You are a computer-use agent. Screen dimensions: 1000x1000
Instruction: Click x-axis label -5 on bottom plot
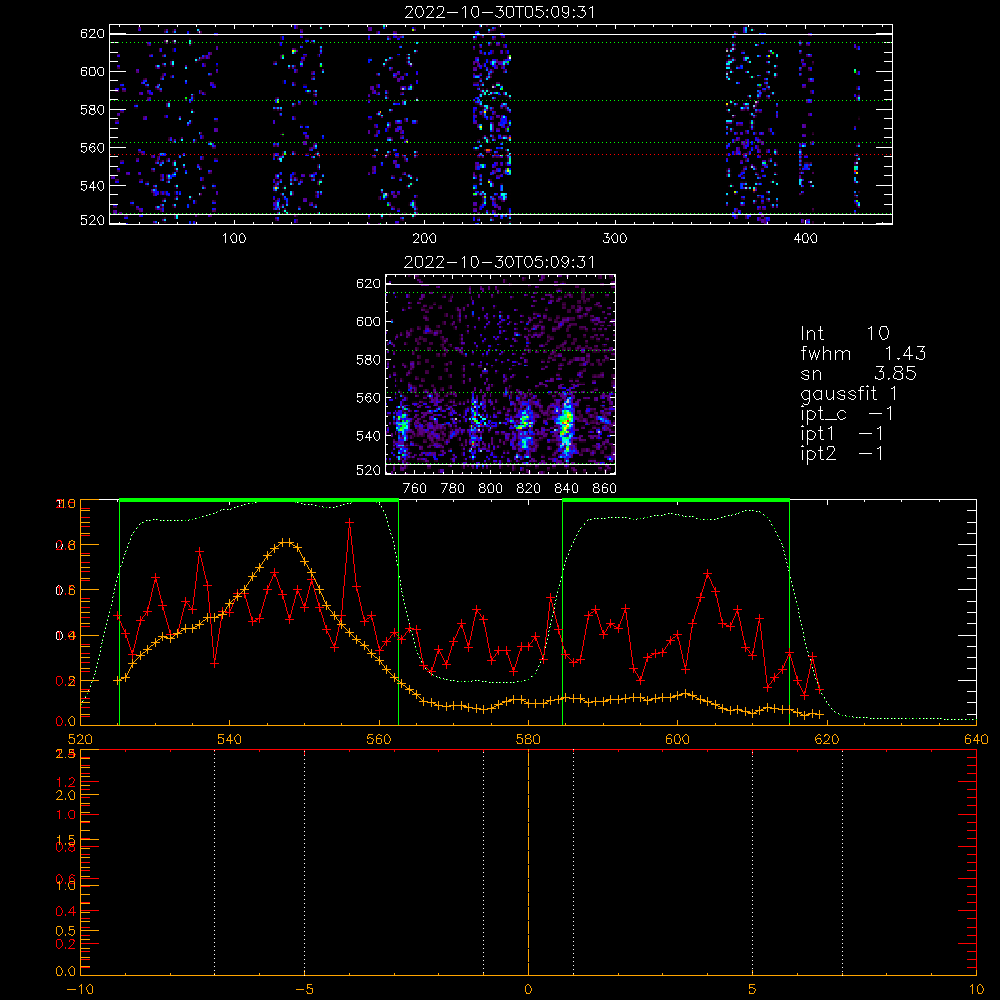click(304, 989)
